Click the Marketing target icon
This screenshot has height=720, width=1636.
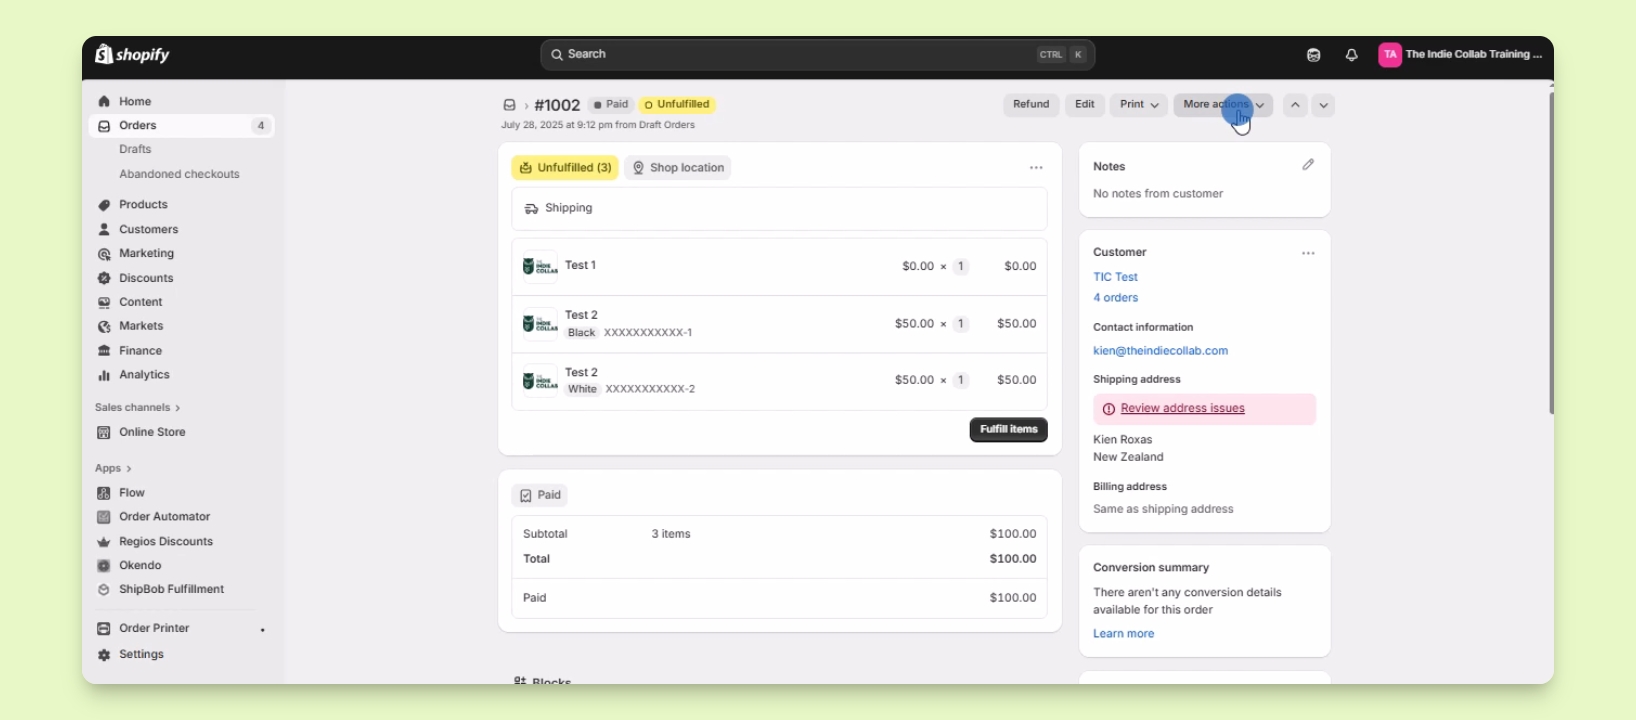(104, 254)
